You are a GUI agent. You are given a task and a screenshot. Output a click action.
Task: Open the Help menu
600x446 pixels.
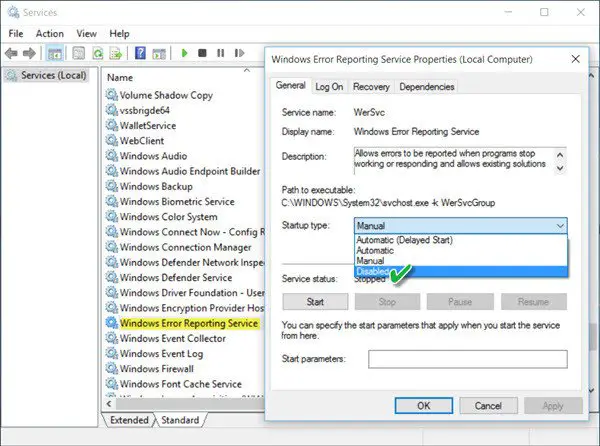click(119, 34)
